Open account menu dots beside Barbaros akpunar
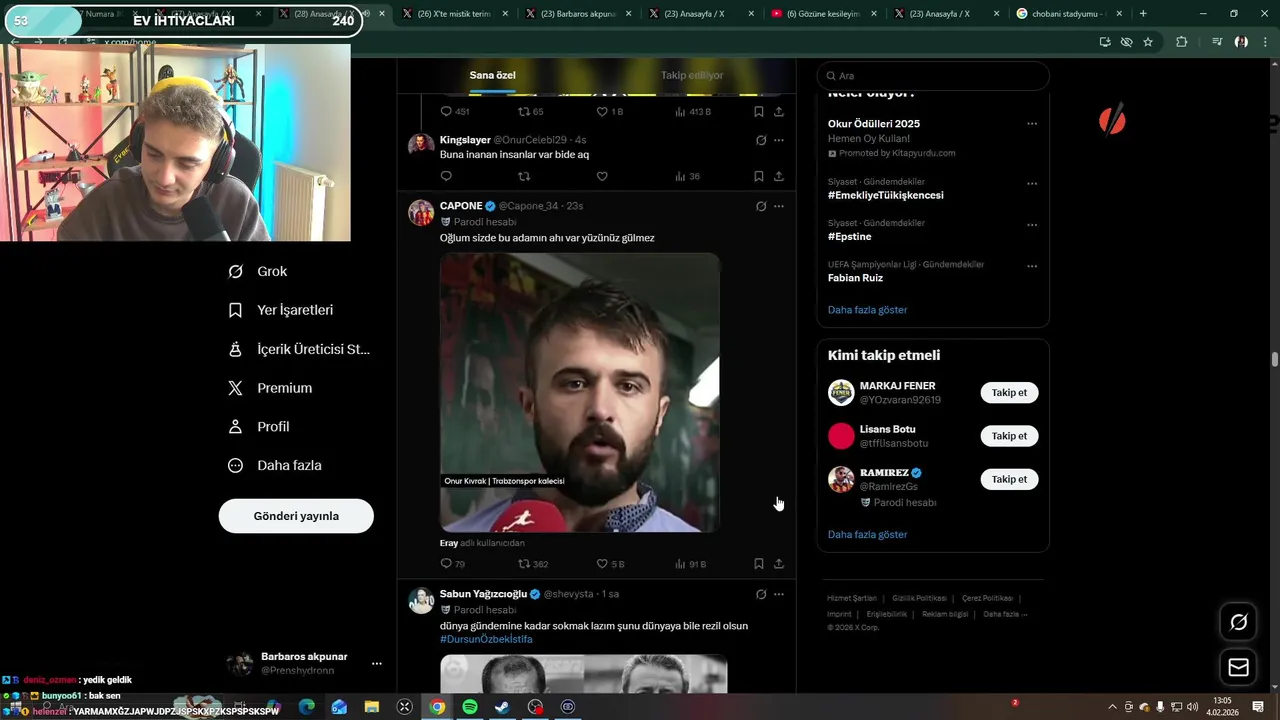The width and height of the screenshot is (1280, 720). tap(377, 663)
